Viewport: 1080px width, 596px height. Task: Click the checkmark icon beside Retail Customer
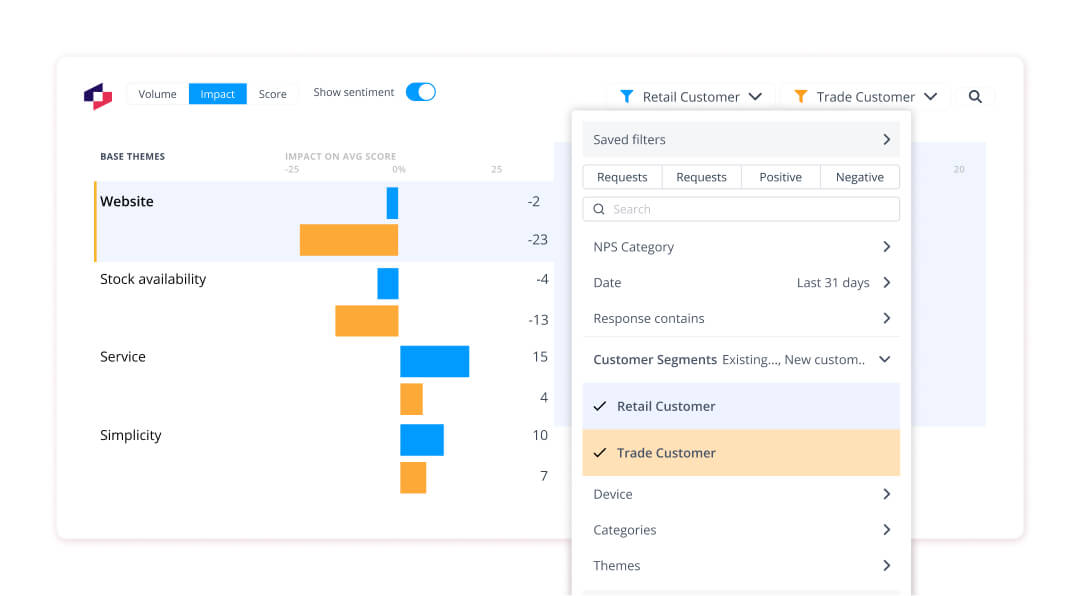click(601, 406)
